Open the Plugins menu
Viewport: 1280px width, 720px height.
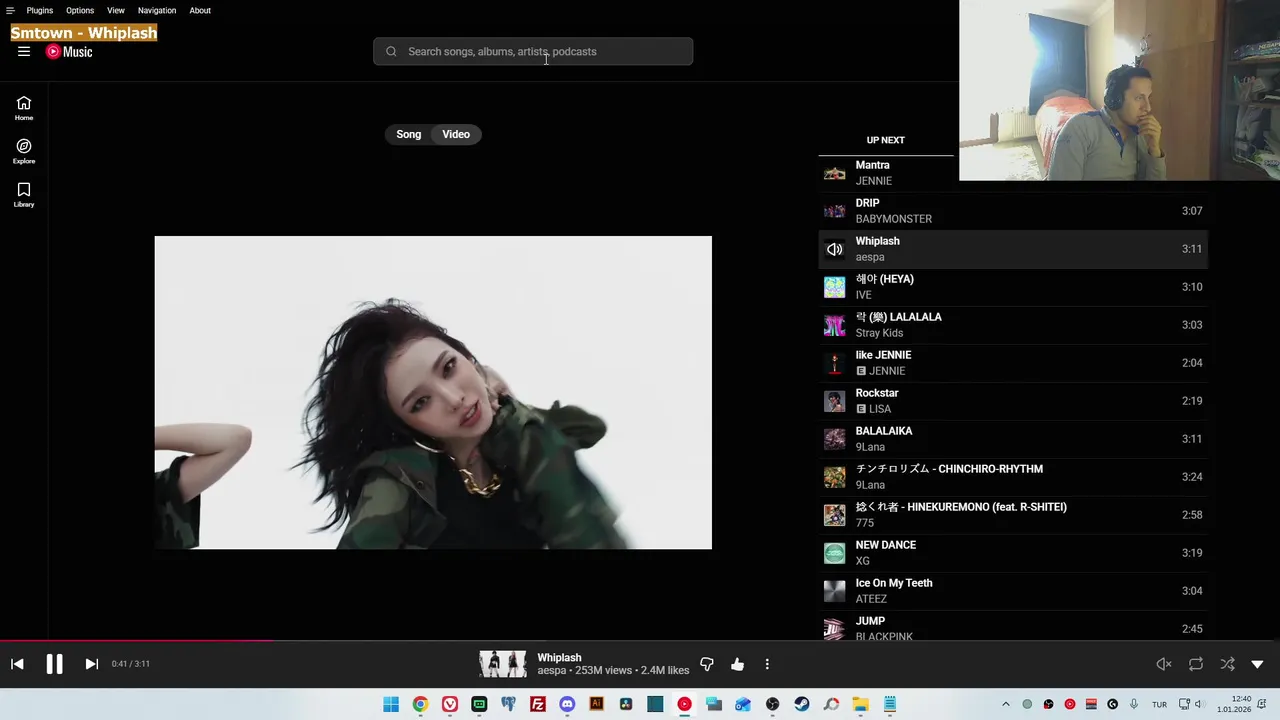pos(40,10)
